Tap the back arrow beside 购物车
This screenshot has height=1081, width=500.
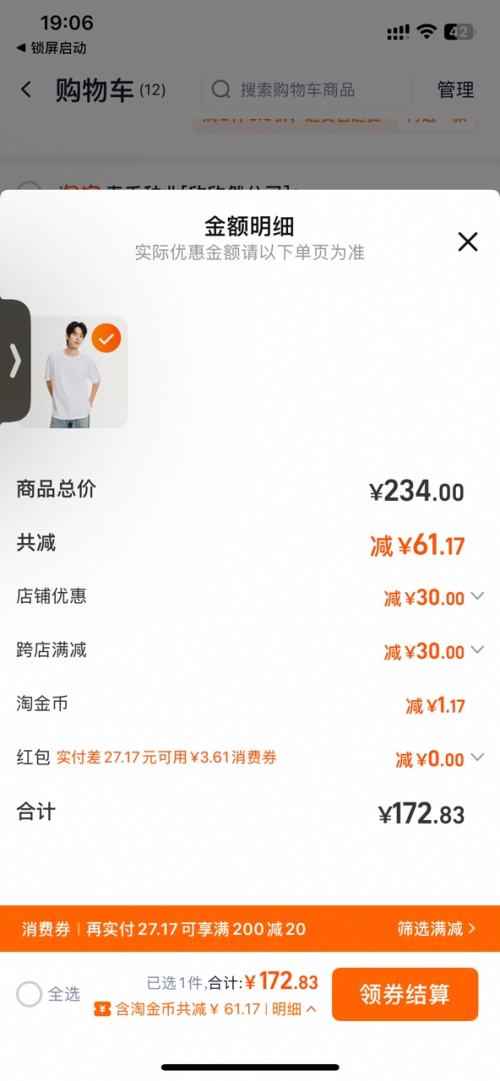click(x=26, y=89)
